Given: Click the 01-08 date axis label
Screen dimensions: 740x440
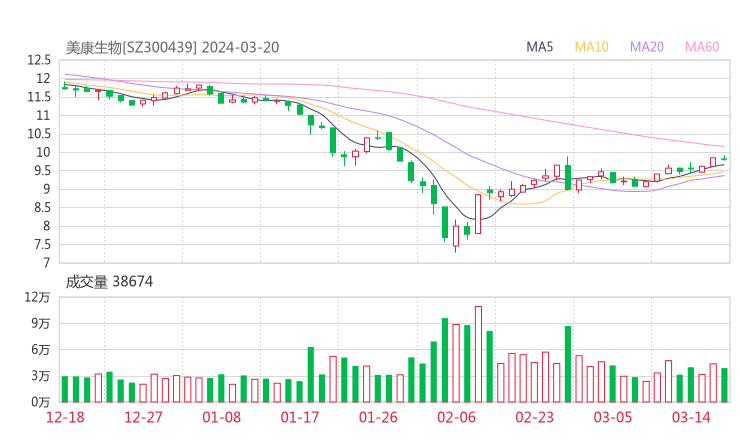Looking at the screenshot, I should pos(221,417).
